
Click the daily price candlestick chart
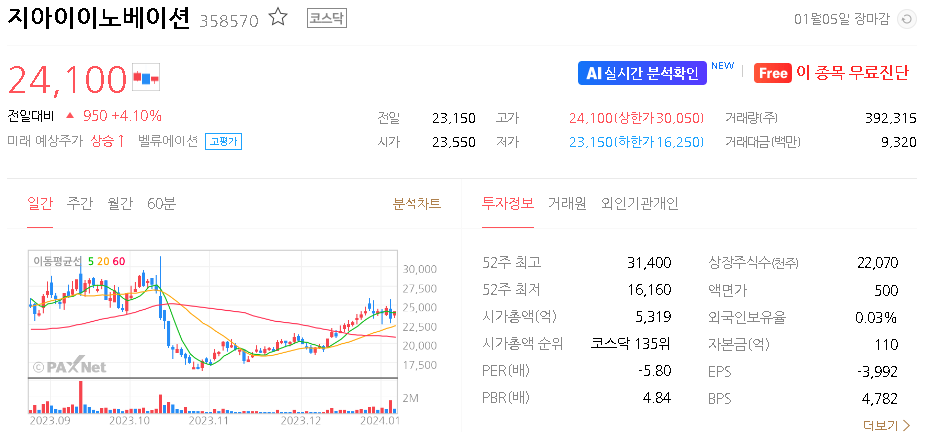213,314
